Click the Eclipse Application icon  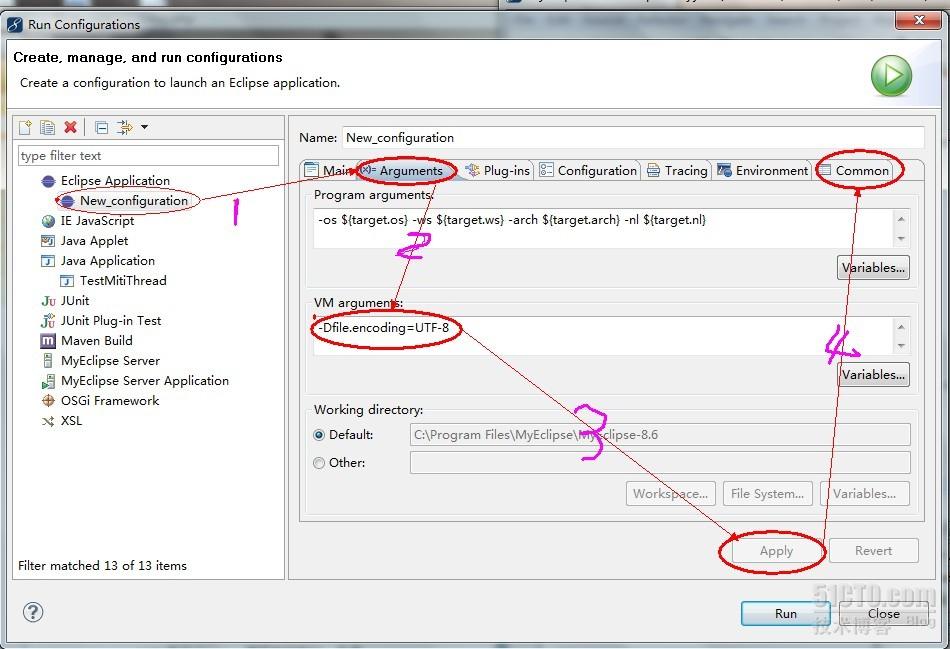[48, 181]
